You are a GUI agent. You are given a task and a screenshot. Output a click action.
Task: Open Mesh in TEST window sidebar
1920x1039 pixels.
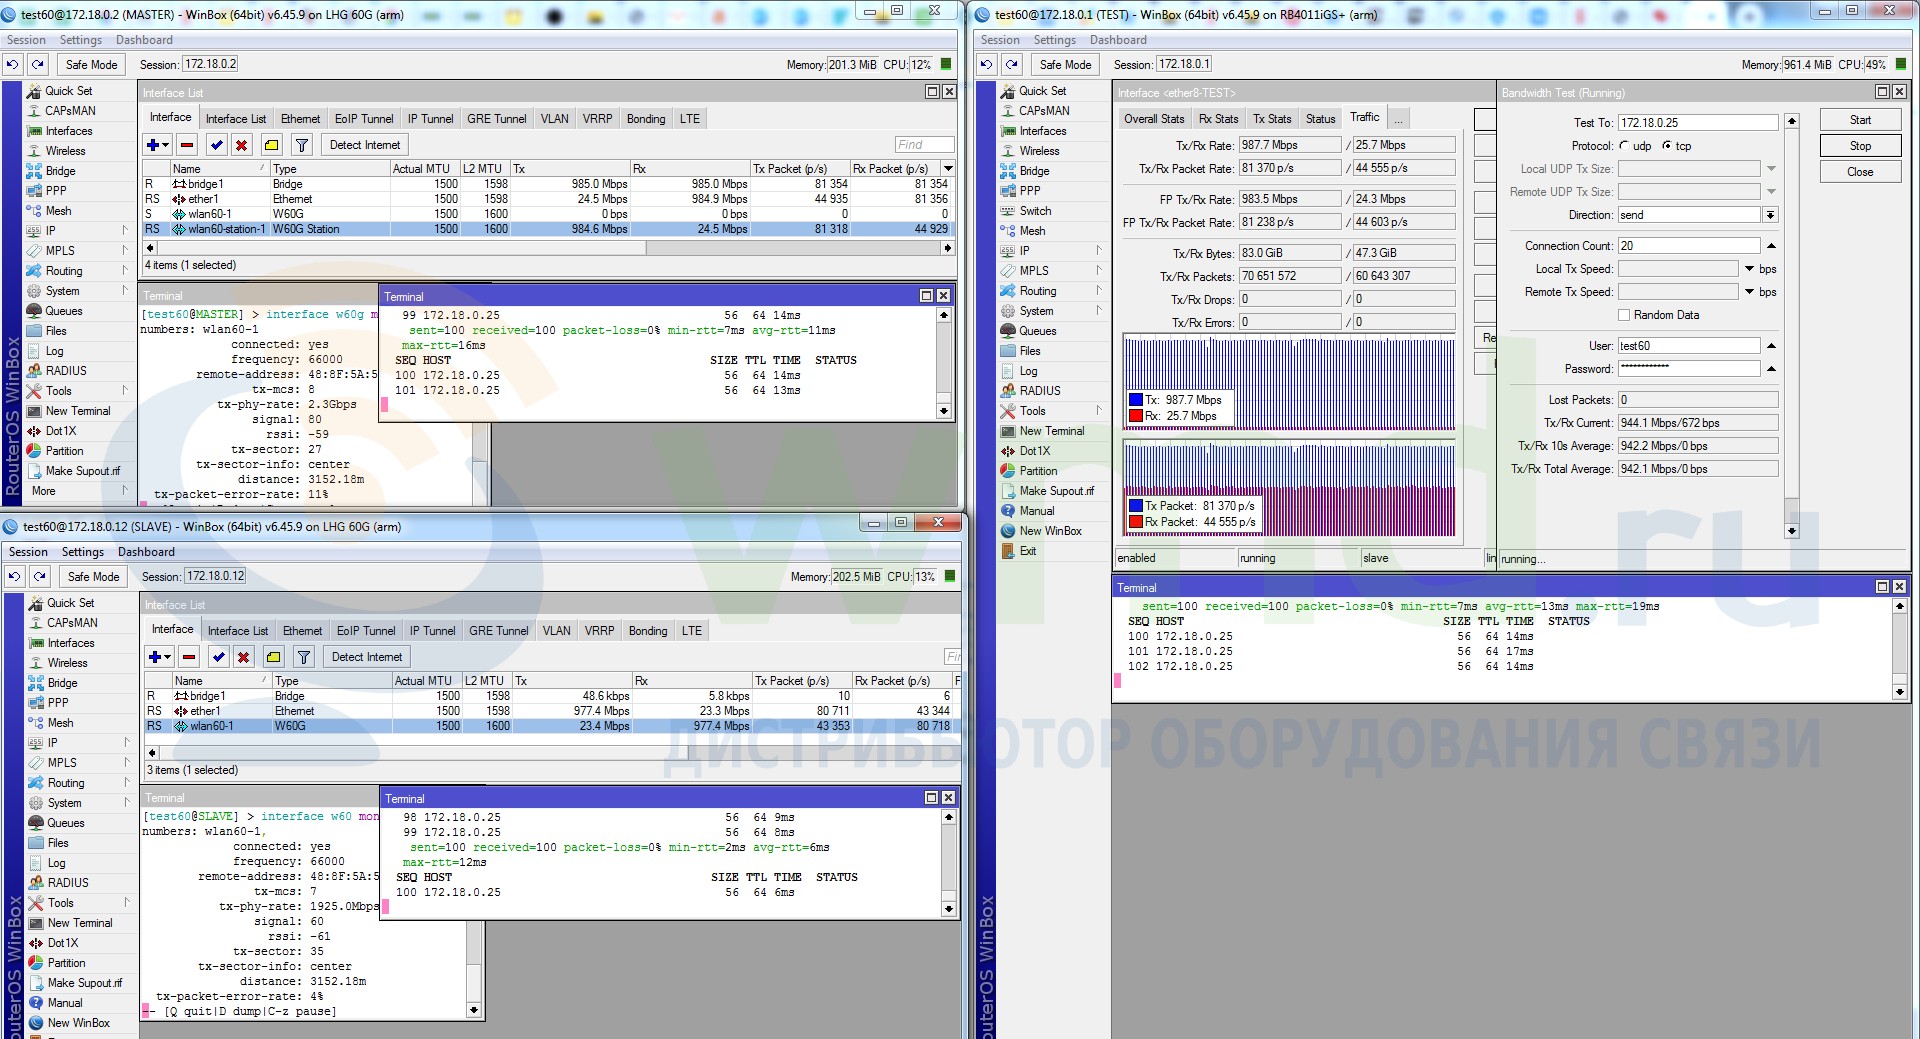click(x=1032, y=230)
